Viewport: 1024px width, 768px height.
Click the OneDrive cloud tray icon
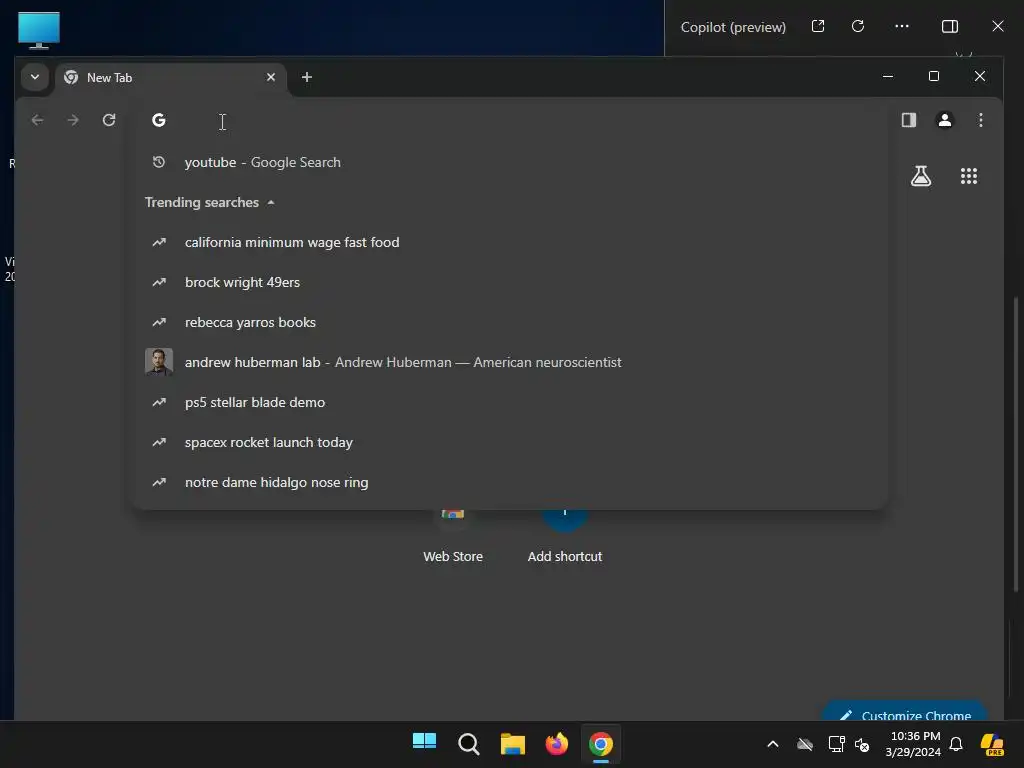(x=805, y=744)
